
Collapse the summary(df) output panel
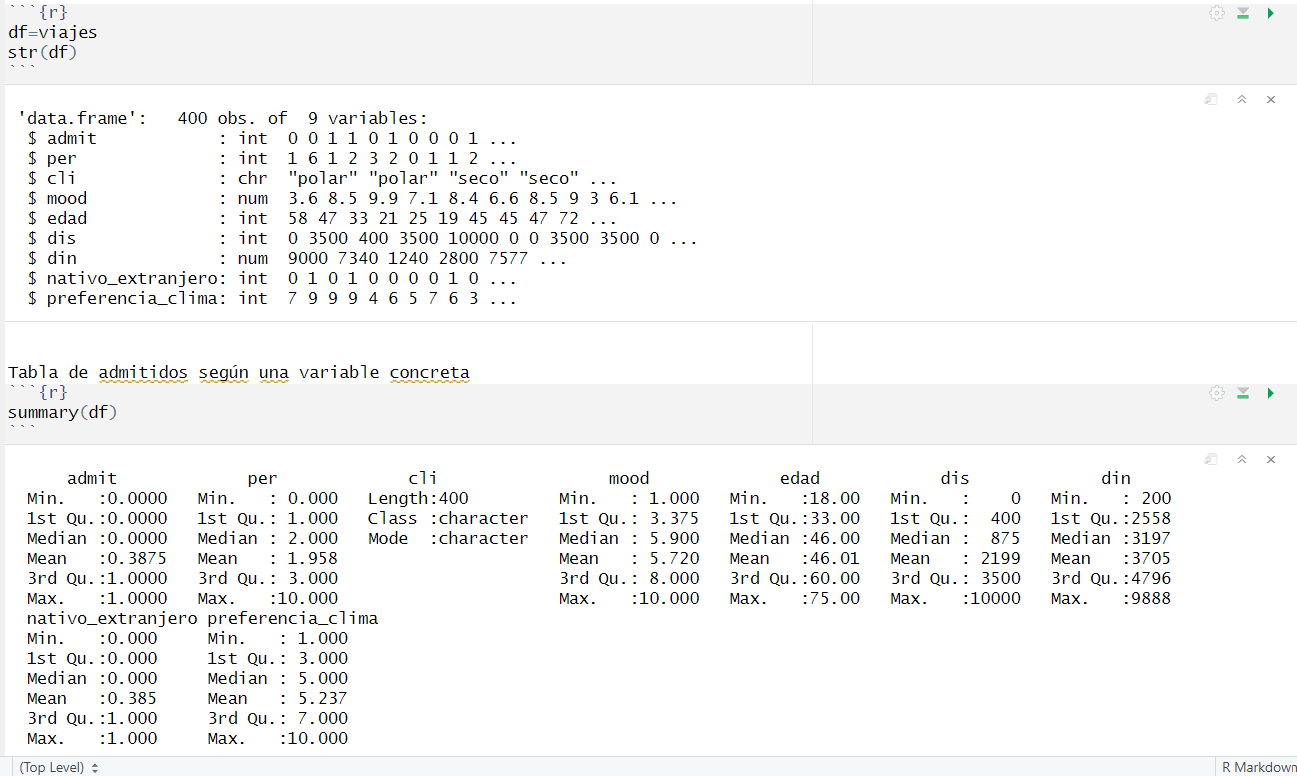[x=1241, y=459]
